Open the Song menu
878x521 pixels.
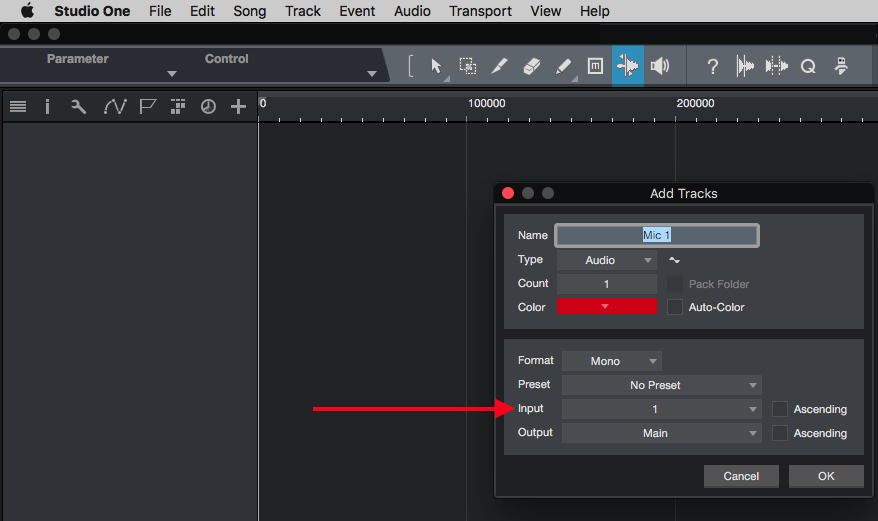[x=249, y=11]
